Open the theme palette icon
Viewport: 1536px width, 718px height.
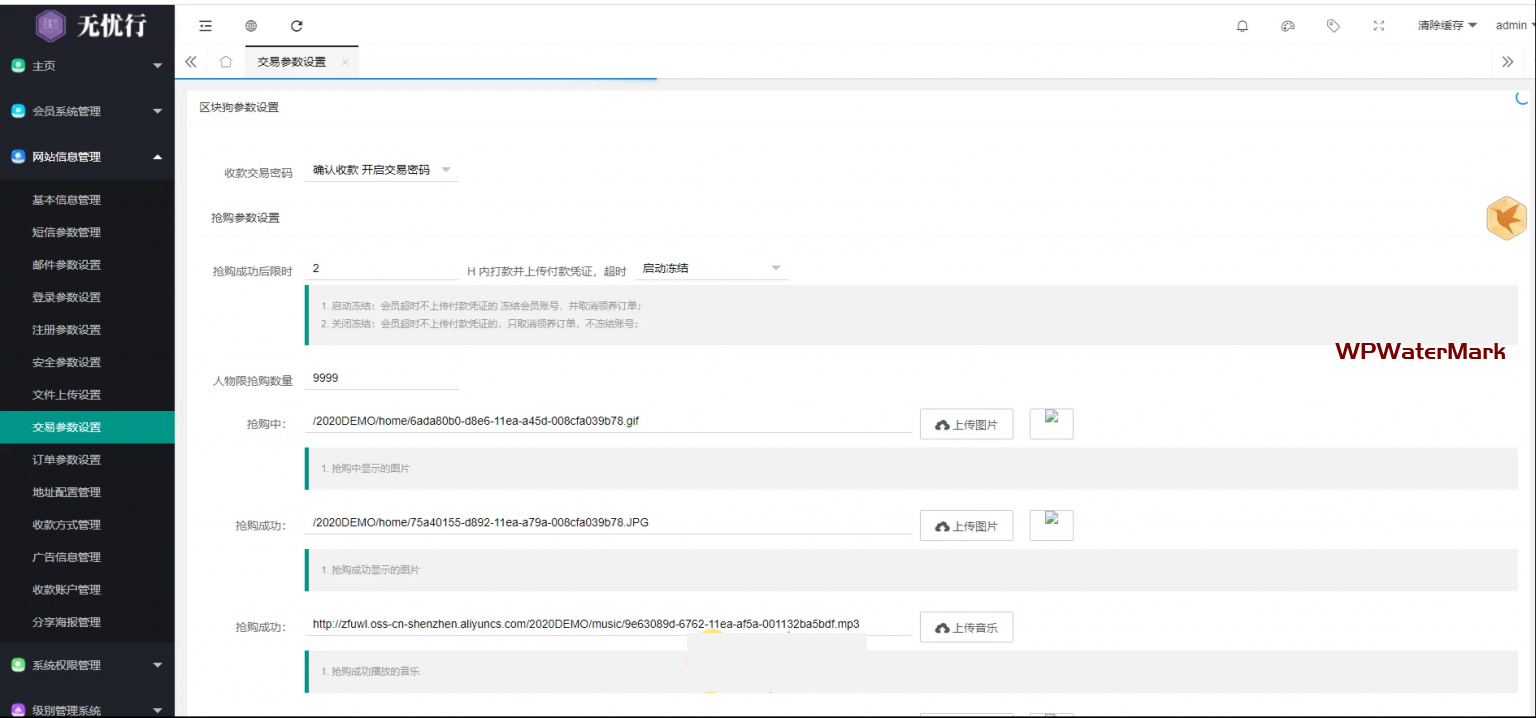point(1288,26)
